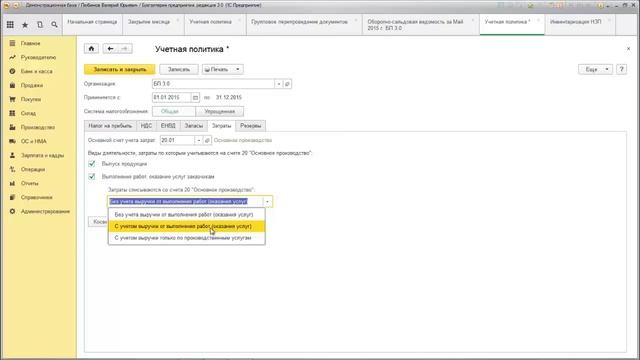Click the search magnifier icon
The image size is (640, 360).
click(54, 25)
